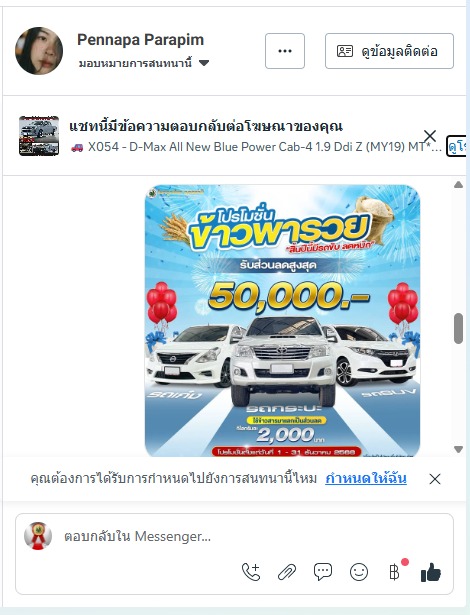The height and width of the screenshot is (615, 470).
Task: Send a thumbs-up like
Action: click(x=430, y=572)
